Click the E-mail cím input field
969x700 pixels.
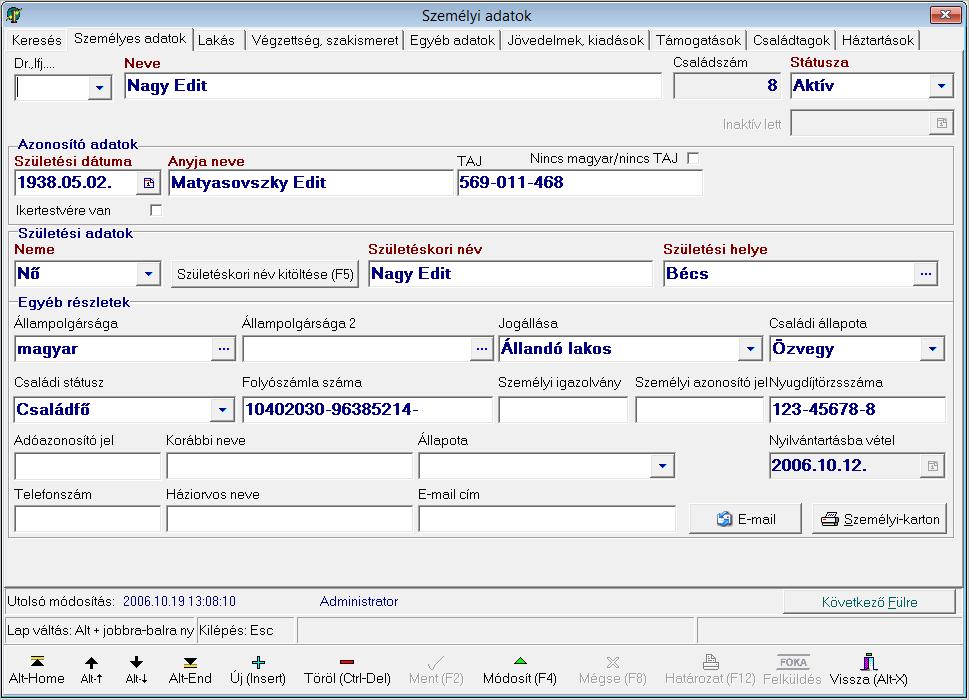pos(547,519)
